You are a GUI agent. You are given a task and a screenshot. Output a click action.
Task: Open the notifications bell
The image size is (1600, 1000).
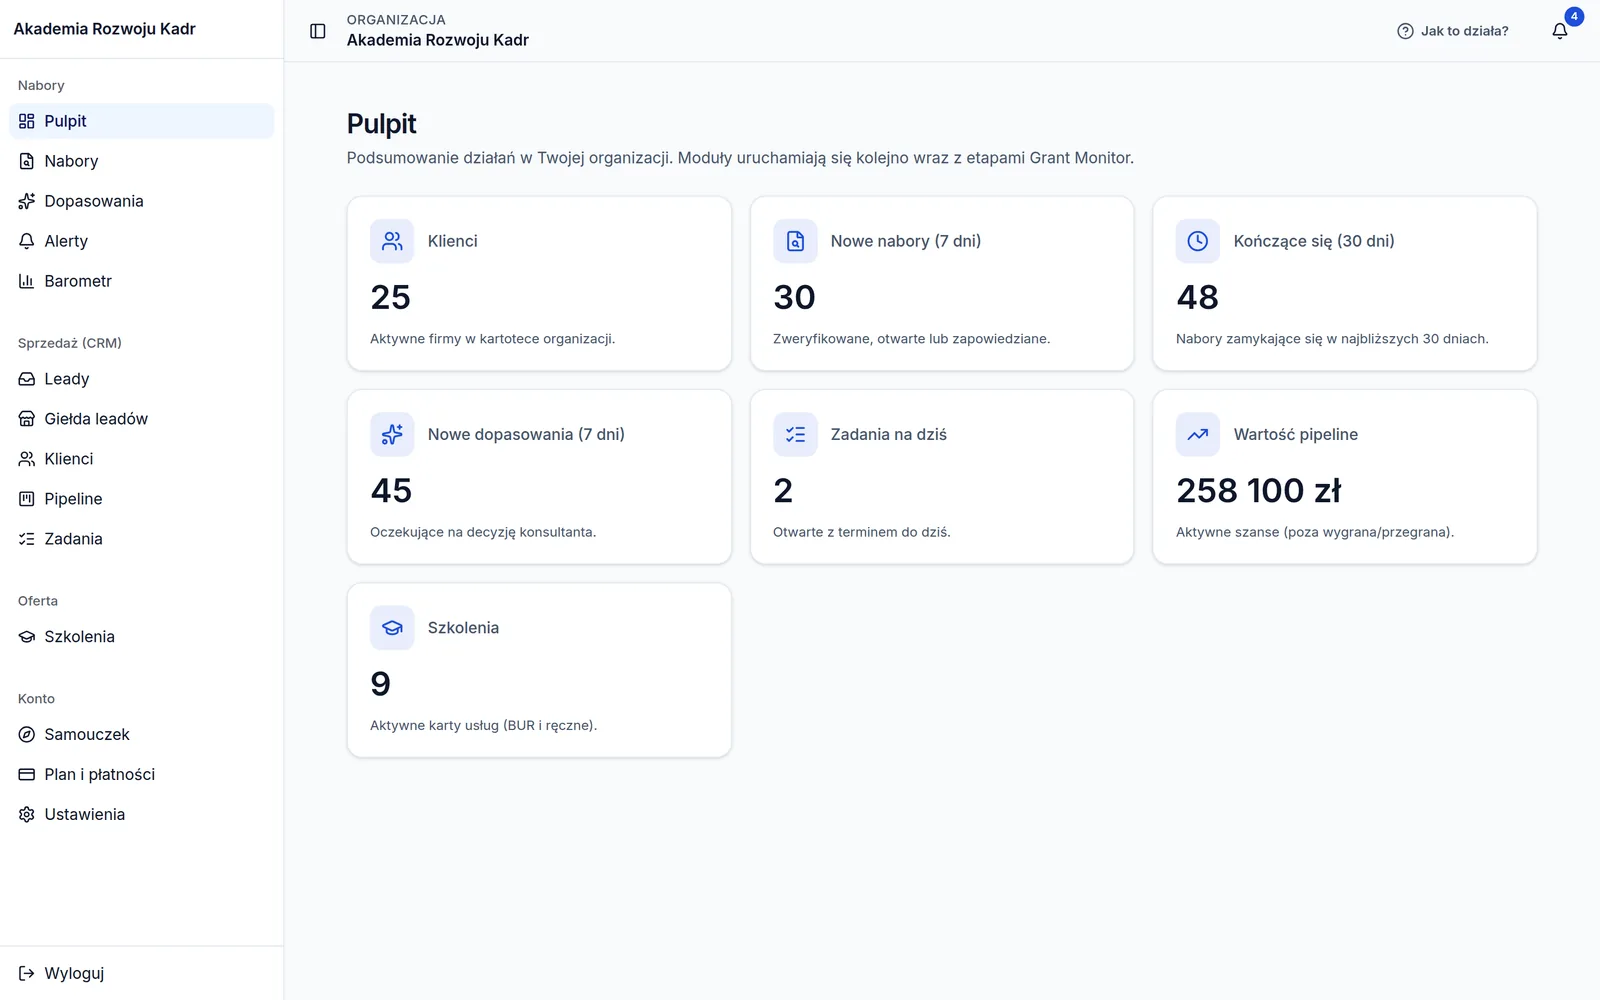pos(1559,31)
